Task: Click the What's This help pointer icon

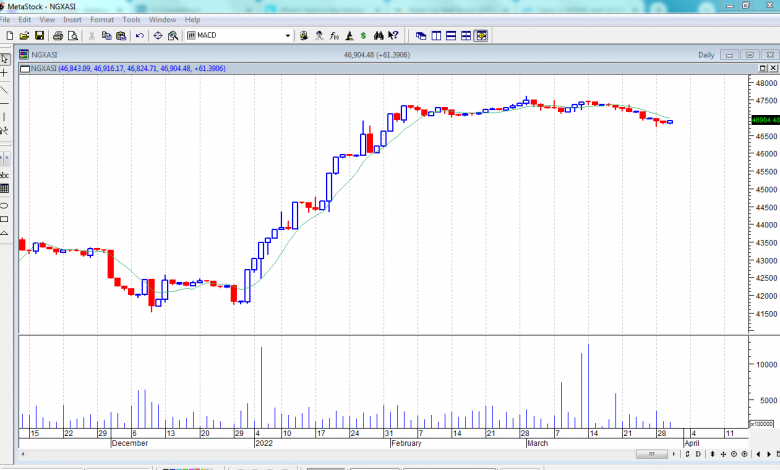Action: pos(393,35)
